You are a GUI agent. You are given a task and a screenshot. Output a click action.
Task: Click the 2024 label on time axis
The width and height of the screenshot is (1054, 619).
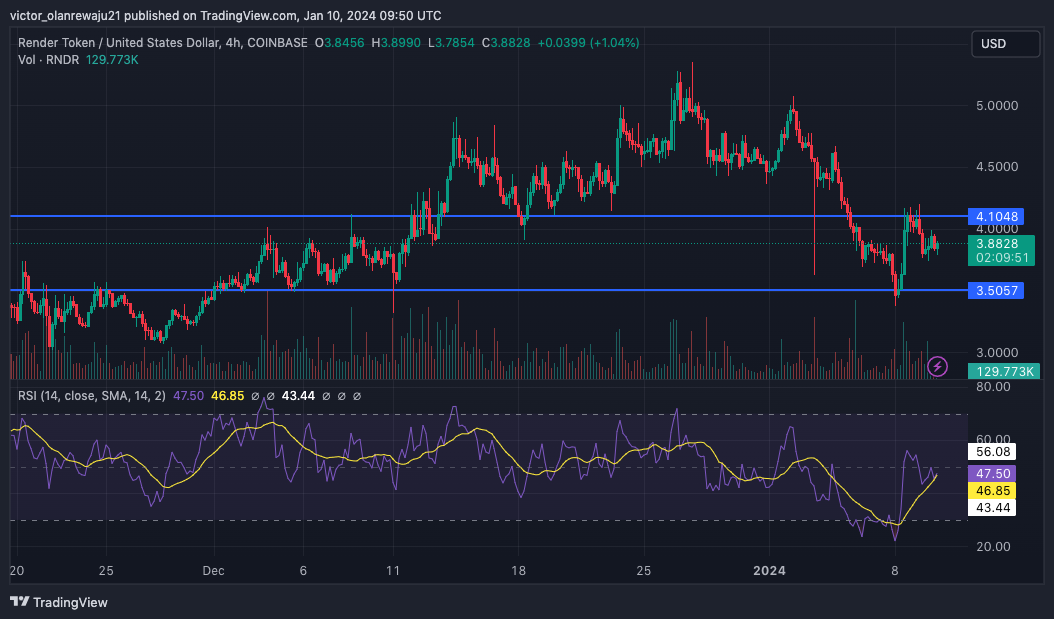[769, 571]
